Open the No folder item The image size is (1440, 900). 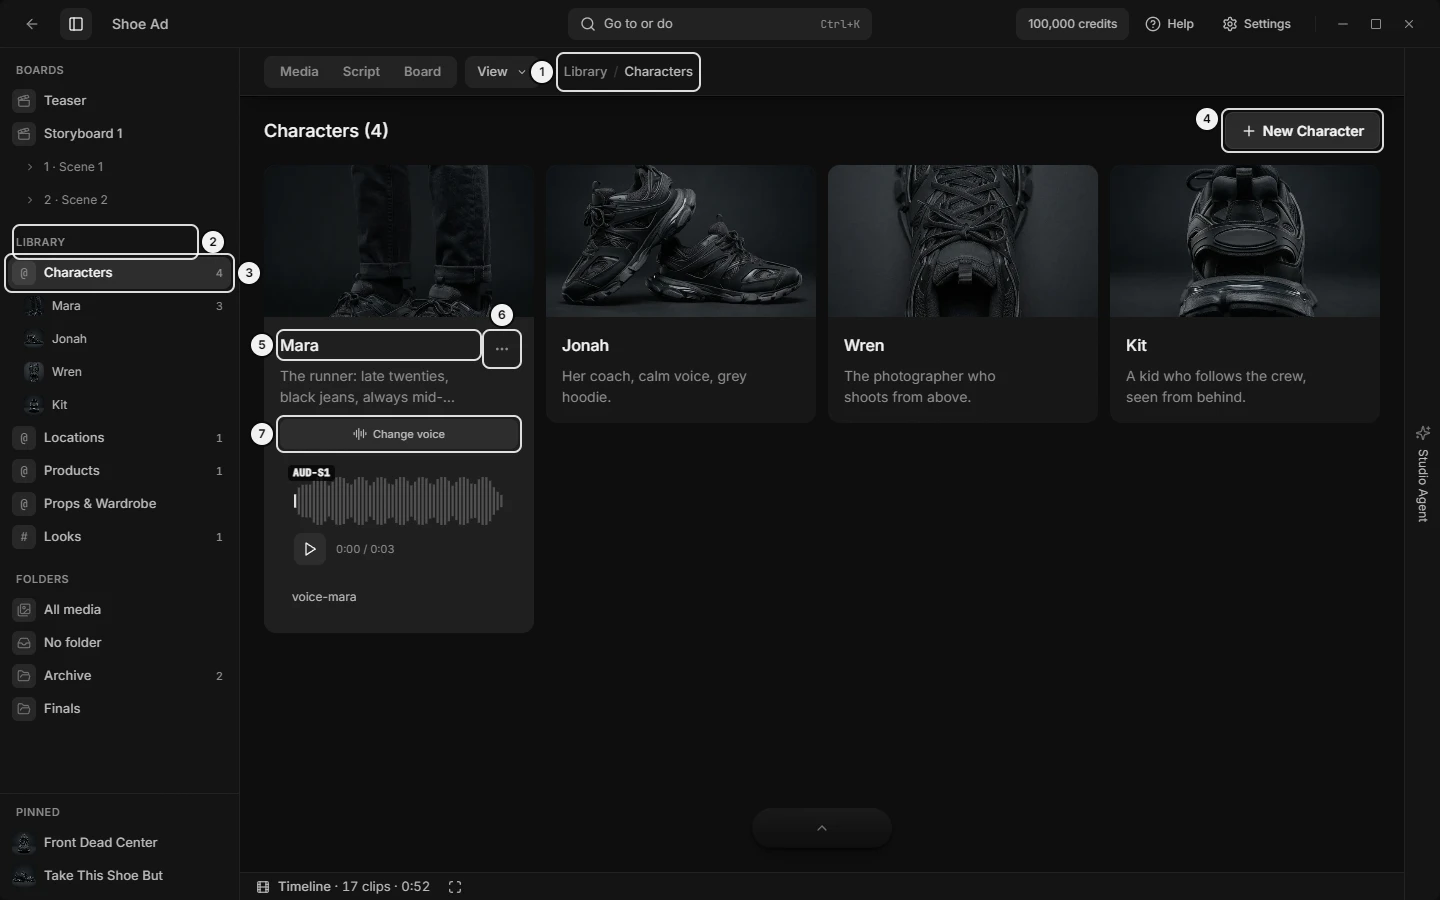[120, 643]
